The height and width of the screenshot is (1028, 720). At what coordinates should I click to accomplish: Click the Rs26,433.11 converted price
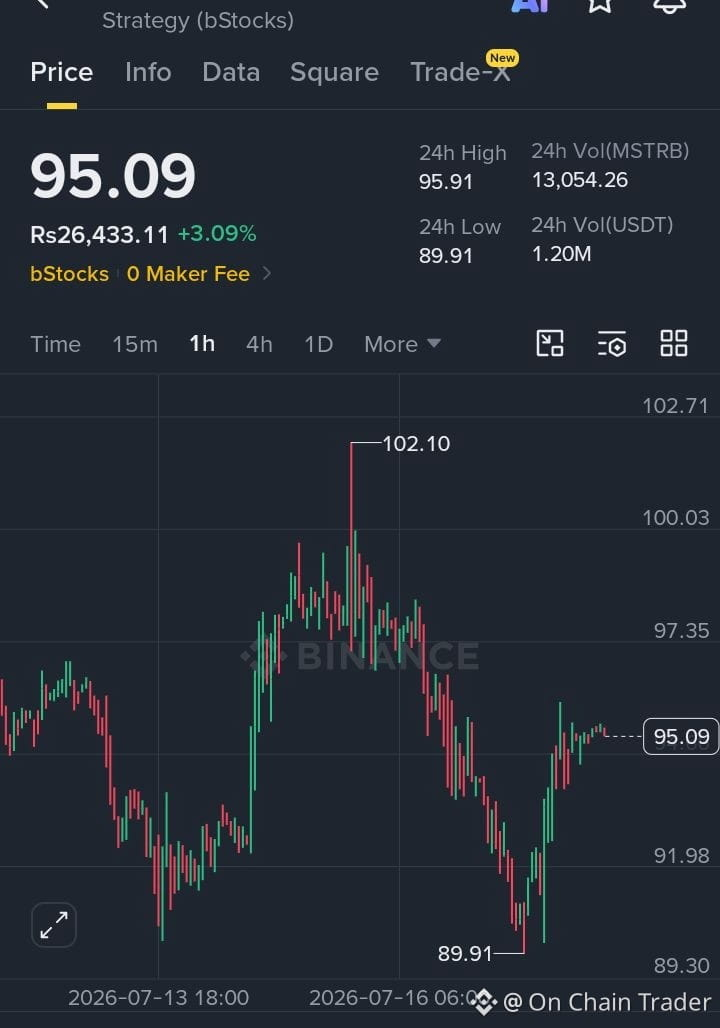click(x=99, y=234)
